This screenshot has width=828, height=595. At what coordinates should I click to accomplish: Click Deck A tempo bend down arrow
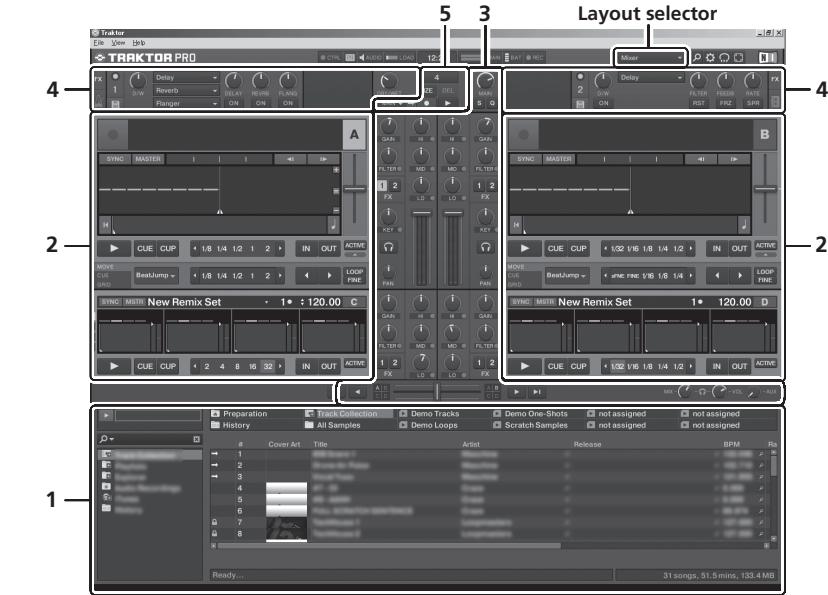tap(290, 159)
